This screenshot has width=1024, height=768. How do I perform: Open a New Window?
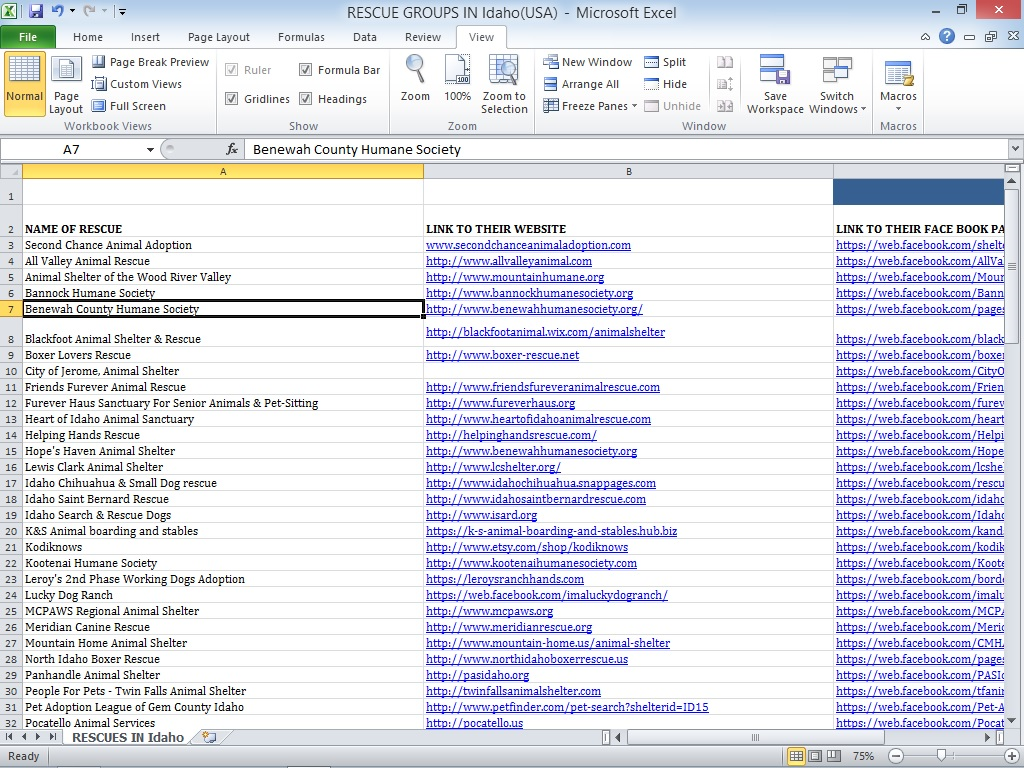588,62
